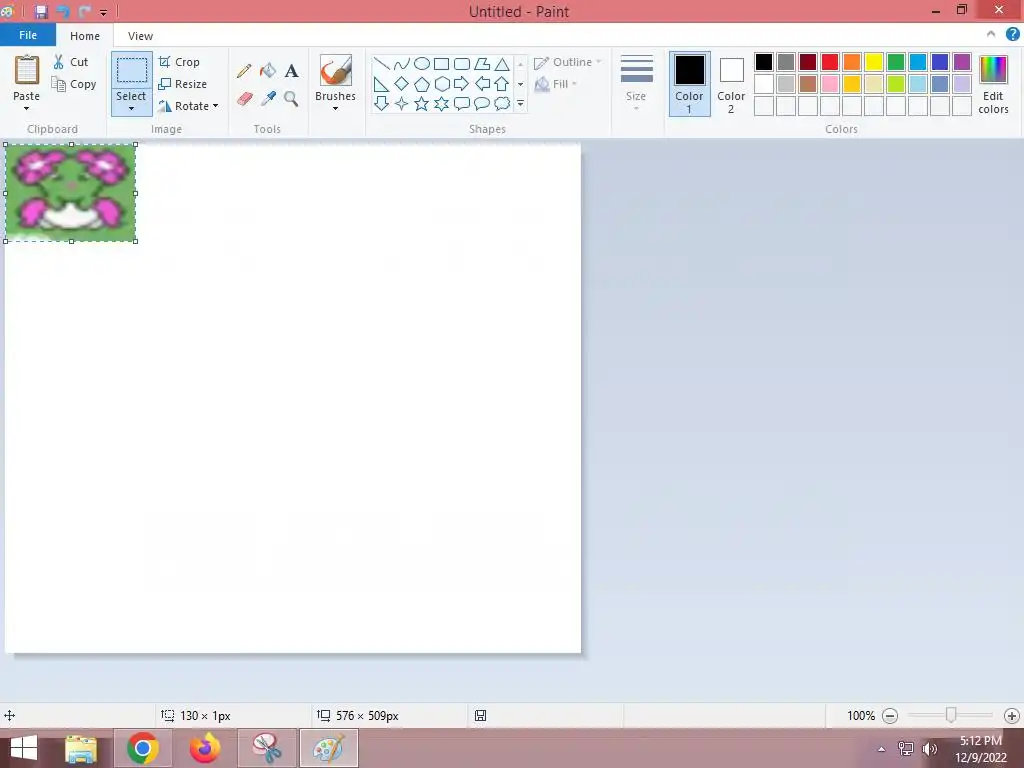Choose the Left arrow shape
1024x768 pixels.
tap(482, 84)
